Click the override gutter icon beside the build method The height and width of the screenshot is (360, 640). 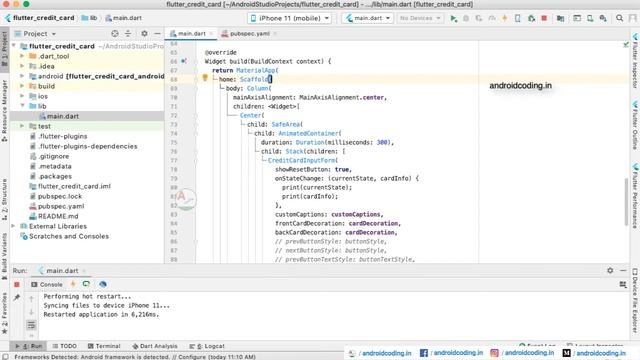[x=184, y=61]
